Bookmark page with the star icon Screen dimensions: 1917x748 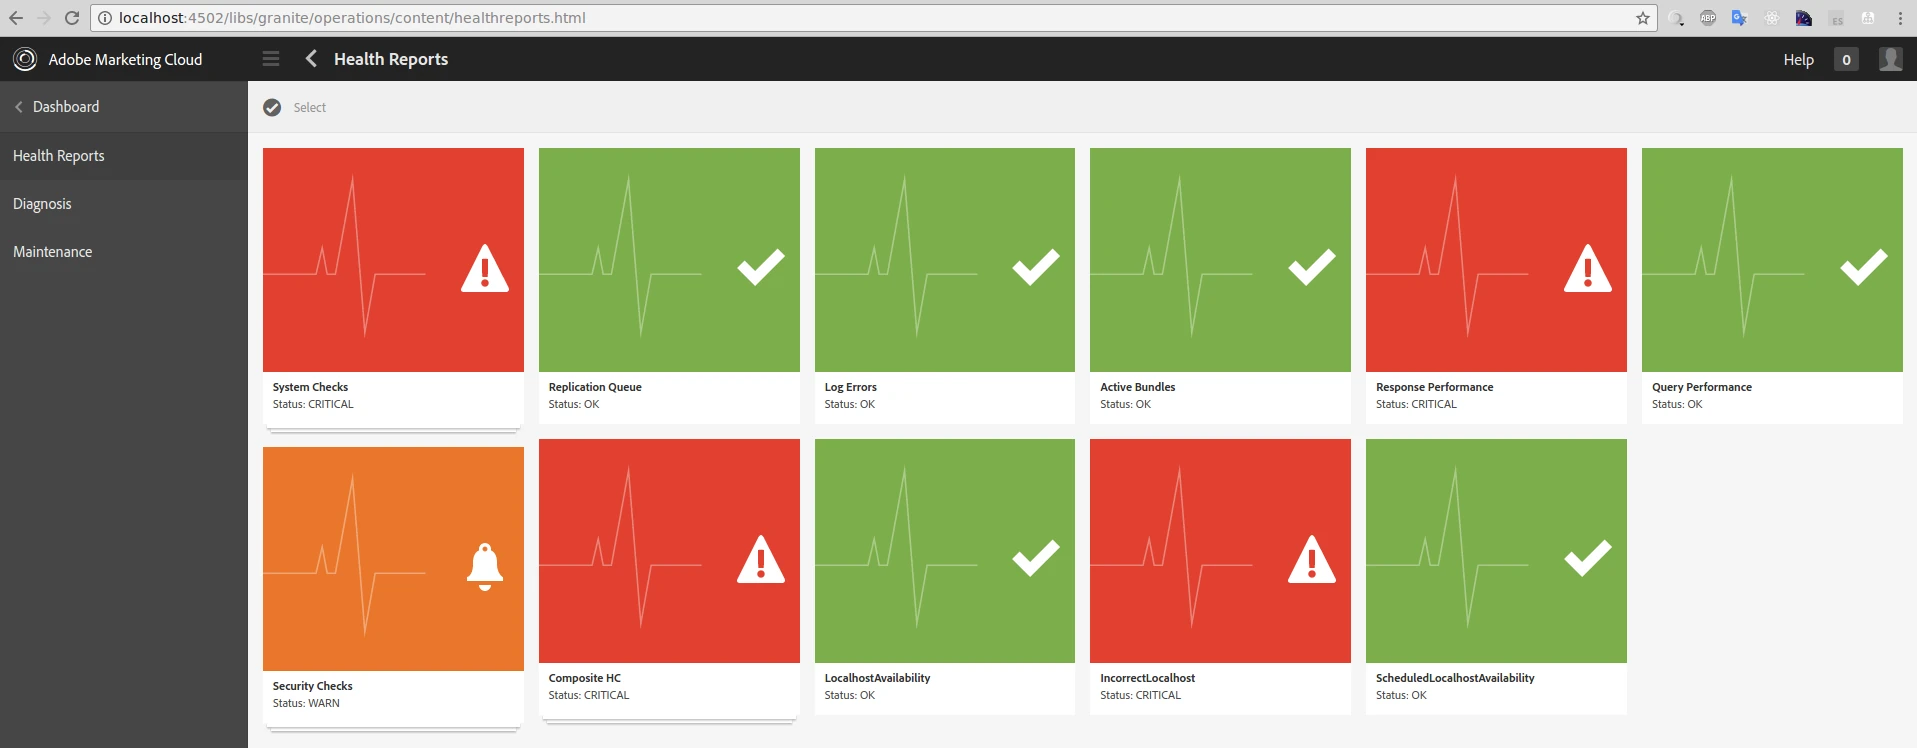pos(1643,18)
